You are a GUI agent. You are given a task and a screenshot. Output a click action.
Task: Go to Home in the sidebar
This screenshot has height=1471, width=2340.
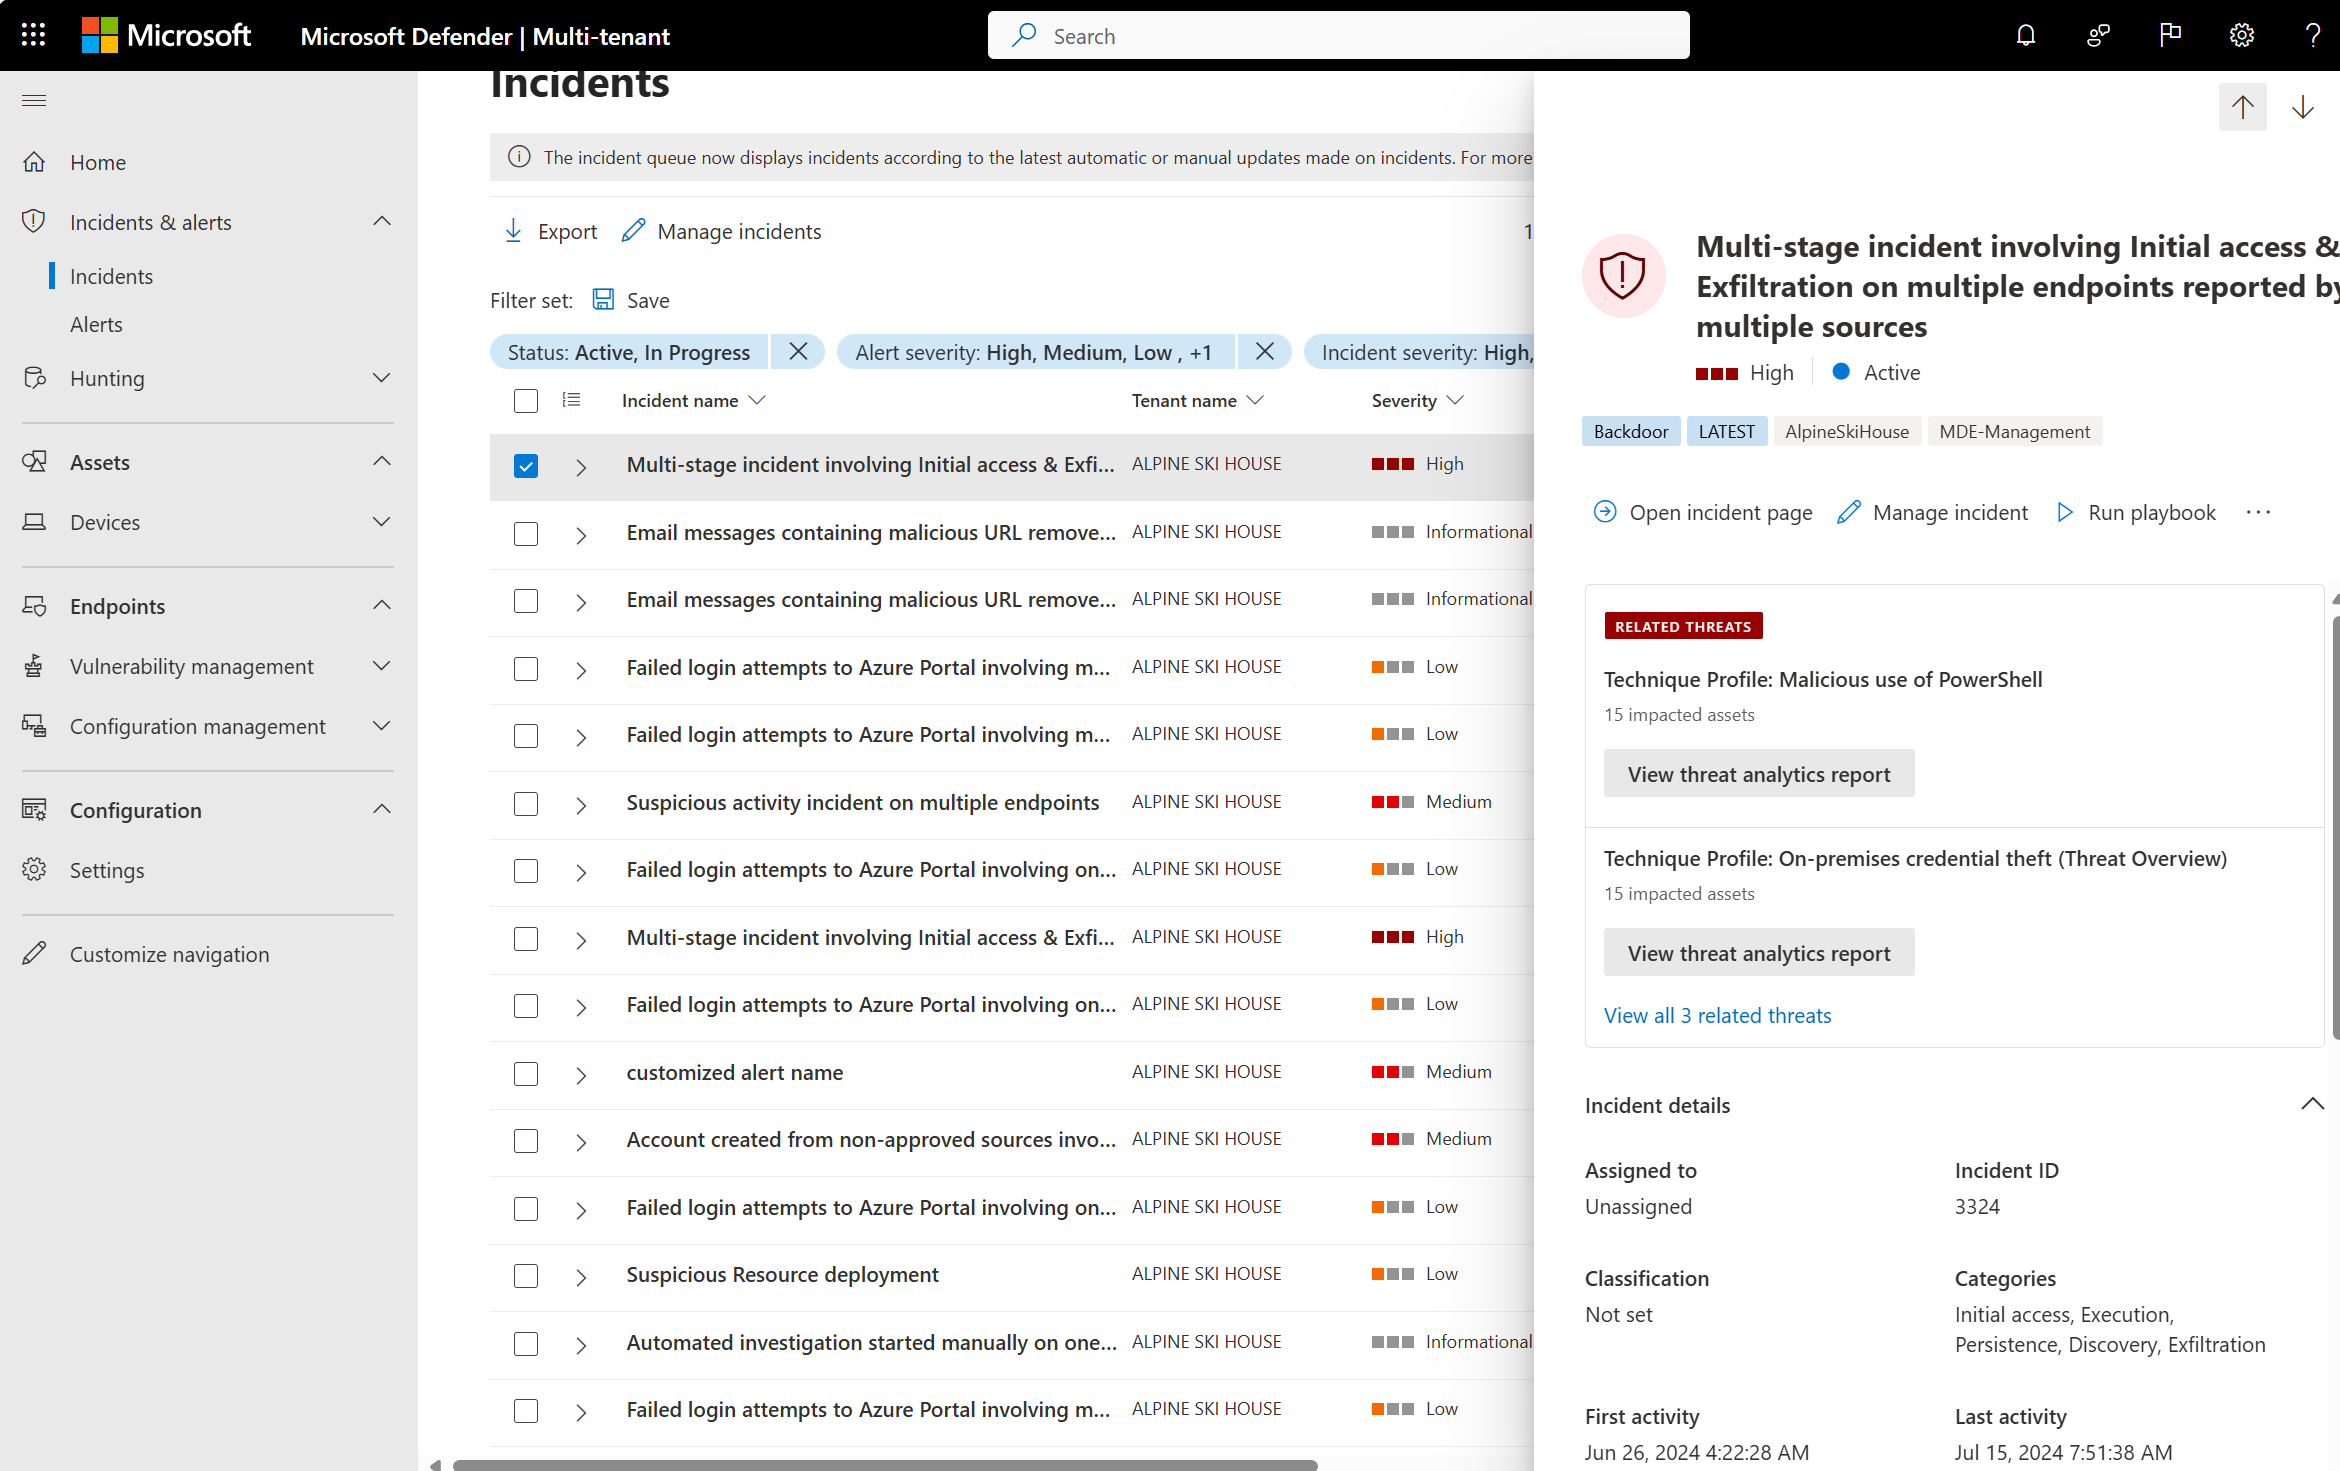[98, 162]
